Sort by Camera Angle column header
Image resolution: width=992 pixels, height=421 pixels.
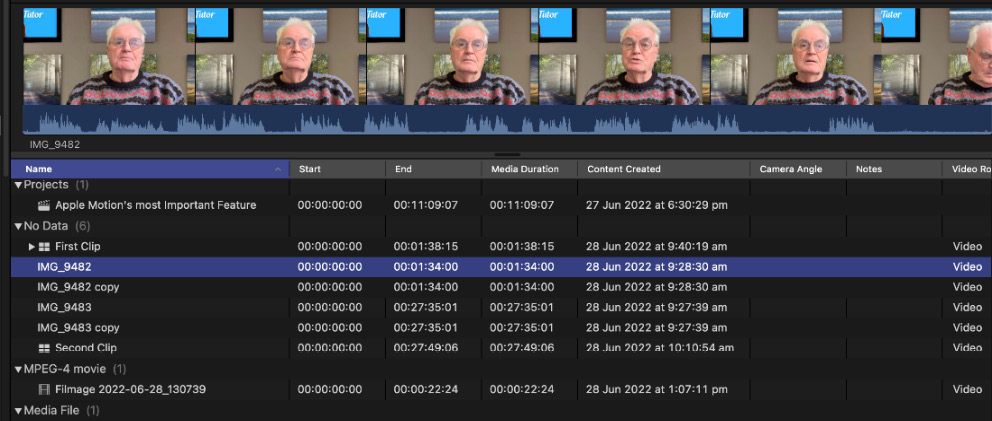(x=798, y=169)
